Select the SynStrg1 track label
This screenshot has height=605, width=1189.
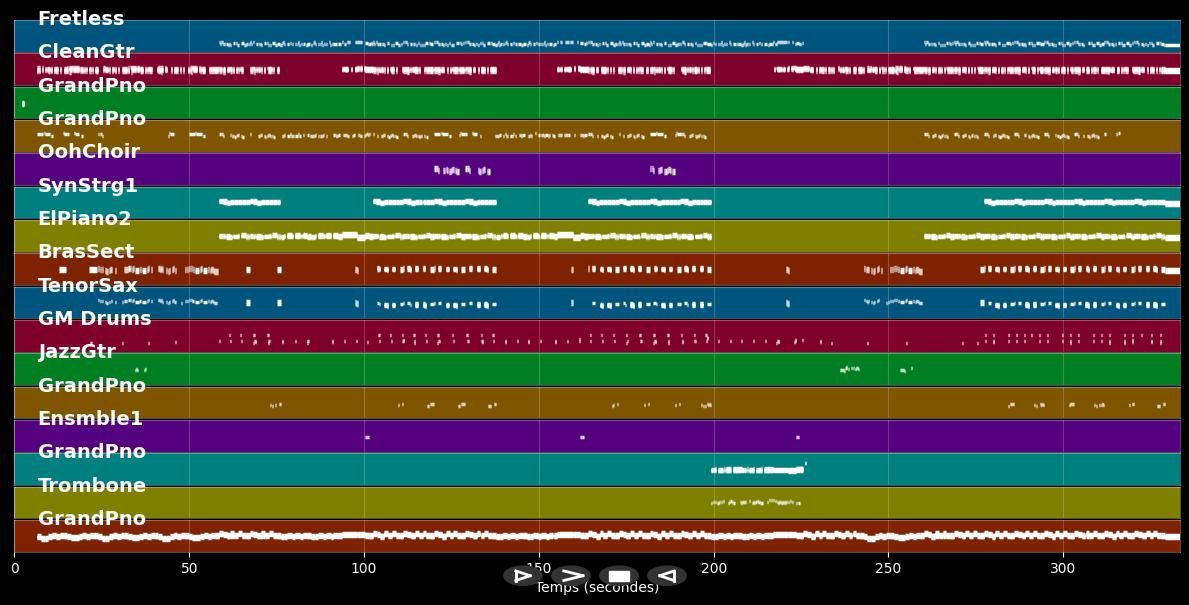click(88, 186)
